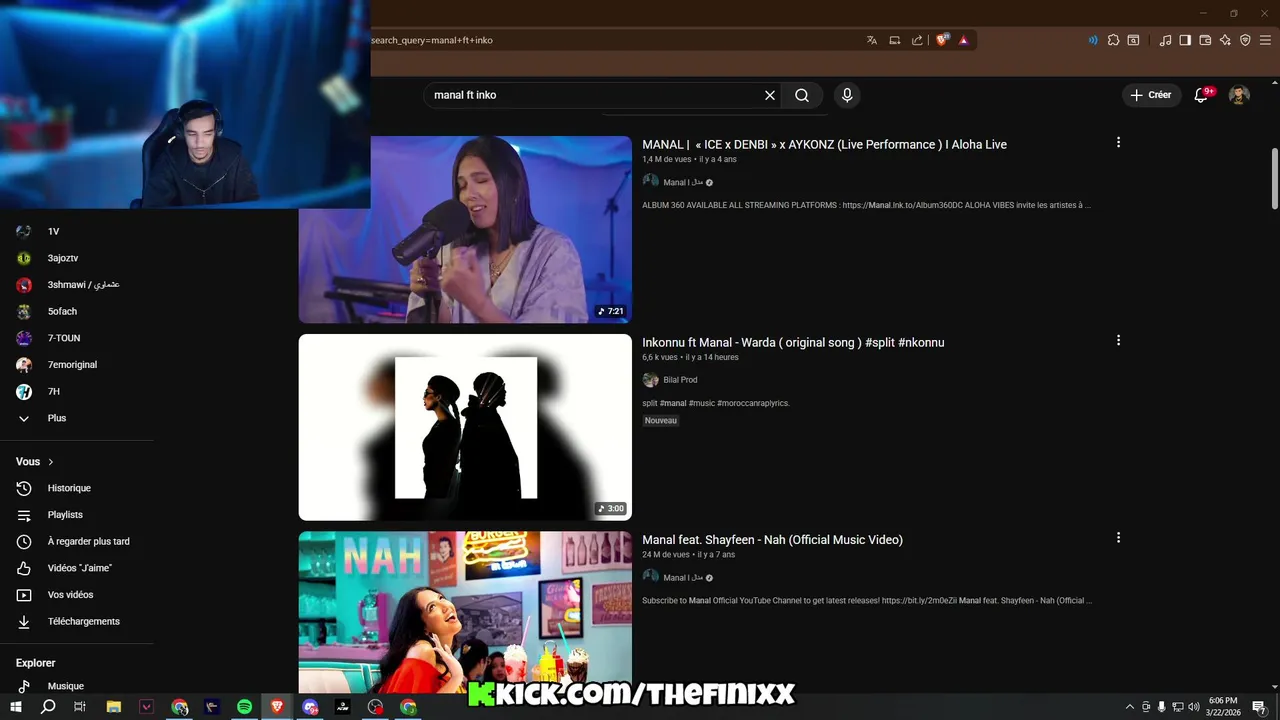Open Manal feat. Shayfeen - Nah title
Screen dimensions: 1280x720
(x=772, y=540)
